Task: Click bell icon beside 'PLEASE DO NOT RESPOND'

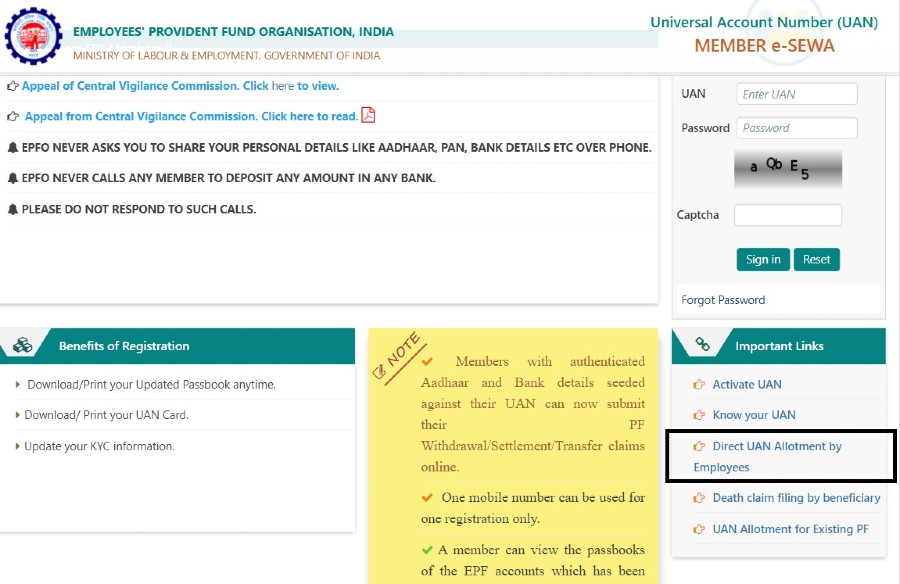Action: tap(13, 209)
